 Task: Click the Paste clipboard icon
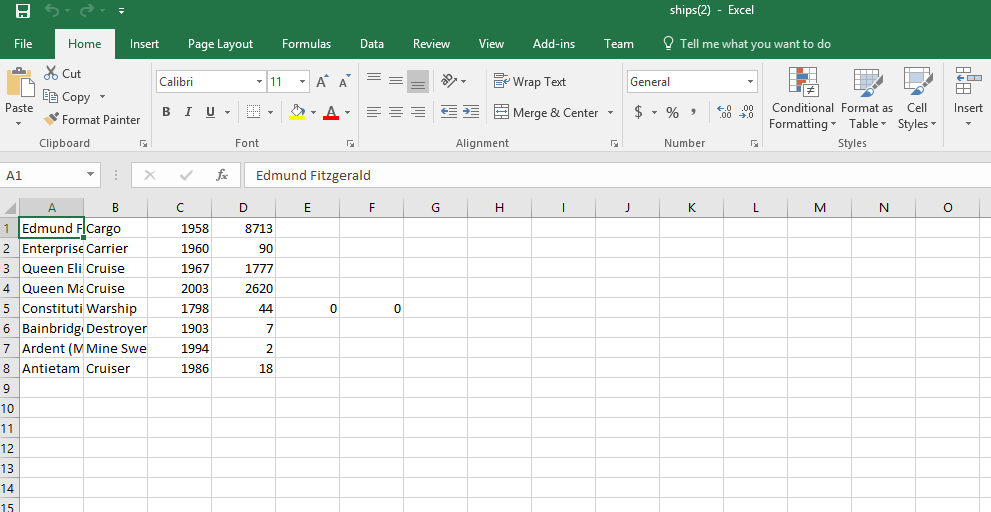tap(20, 82)
